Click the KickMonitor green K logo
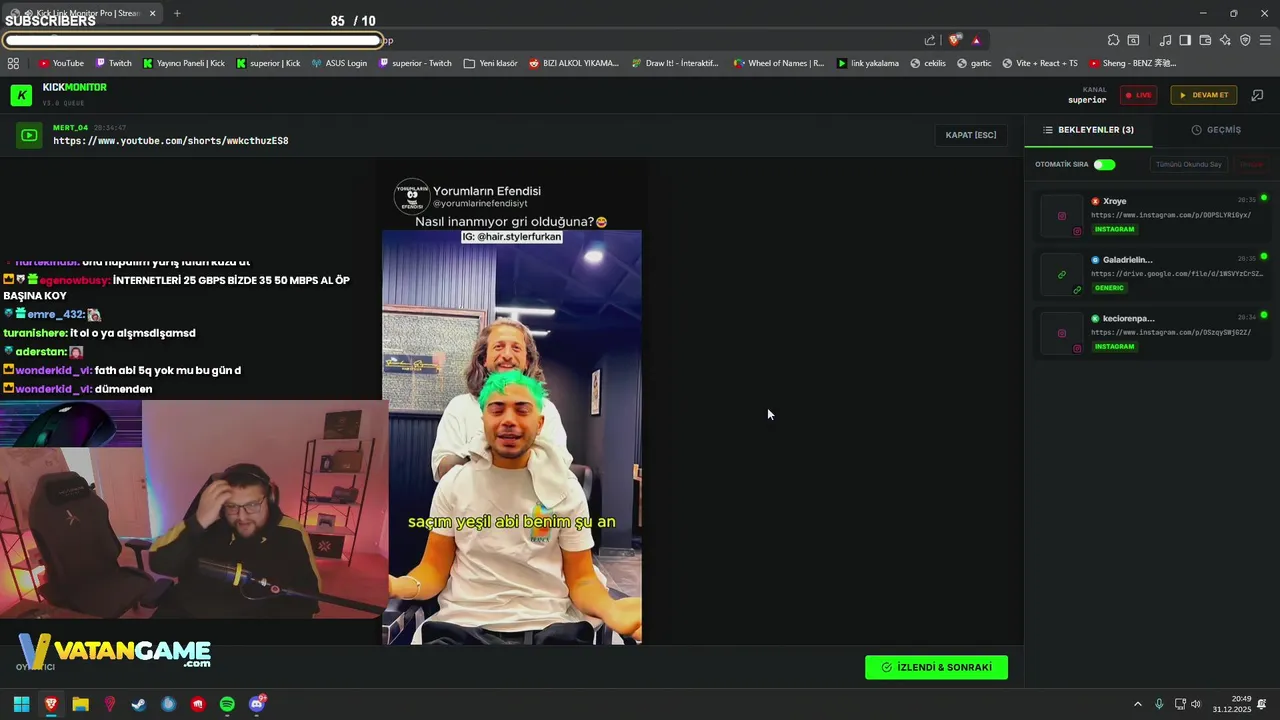1280x720 pixels. (21, 95)
